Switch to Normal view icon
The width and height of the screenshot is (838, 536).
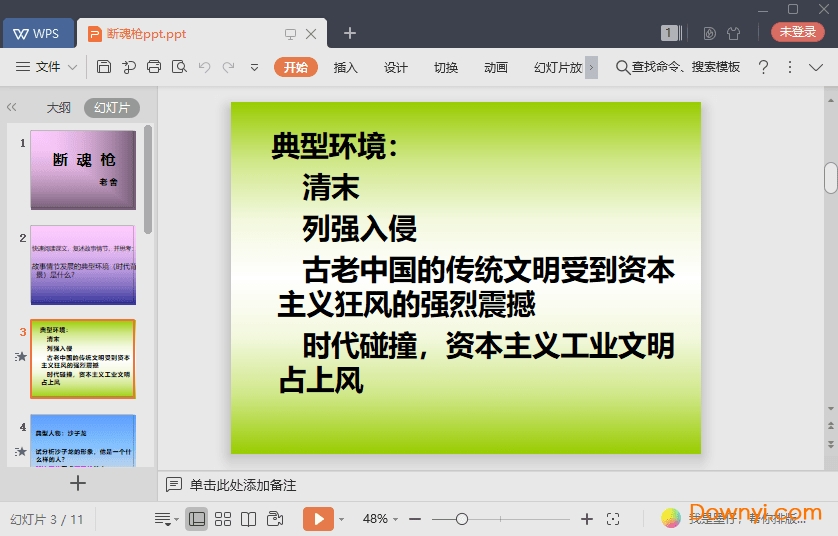[197, 519]
